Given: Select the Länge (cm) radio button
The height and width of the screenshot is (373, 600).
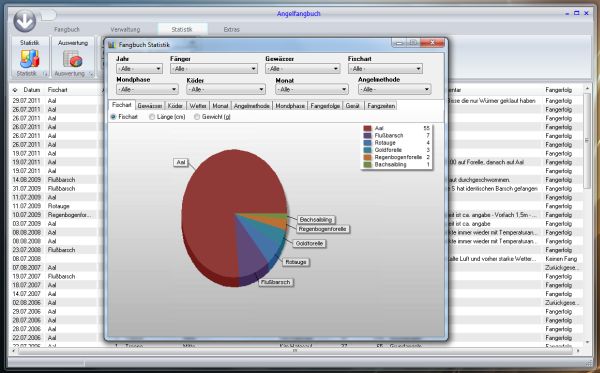Looking at the screenshot, I should 152,117.
